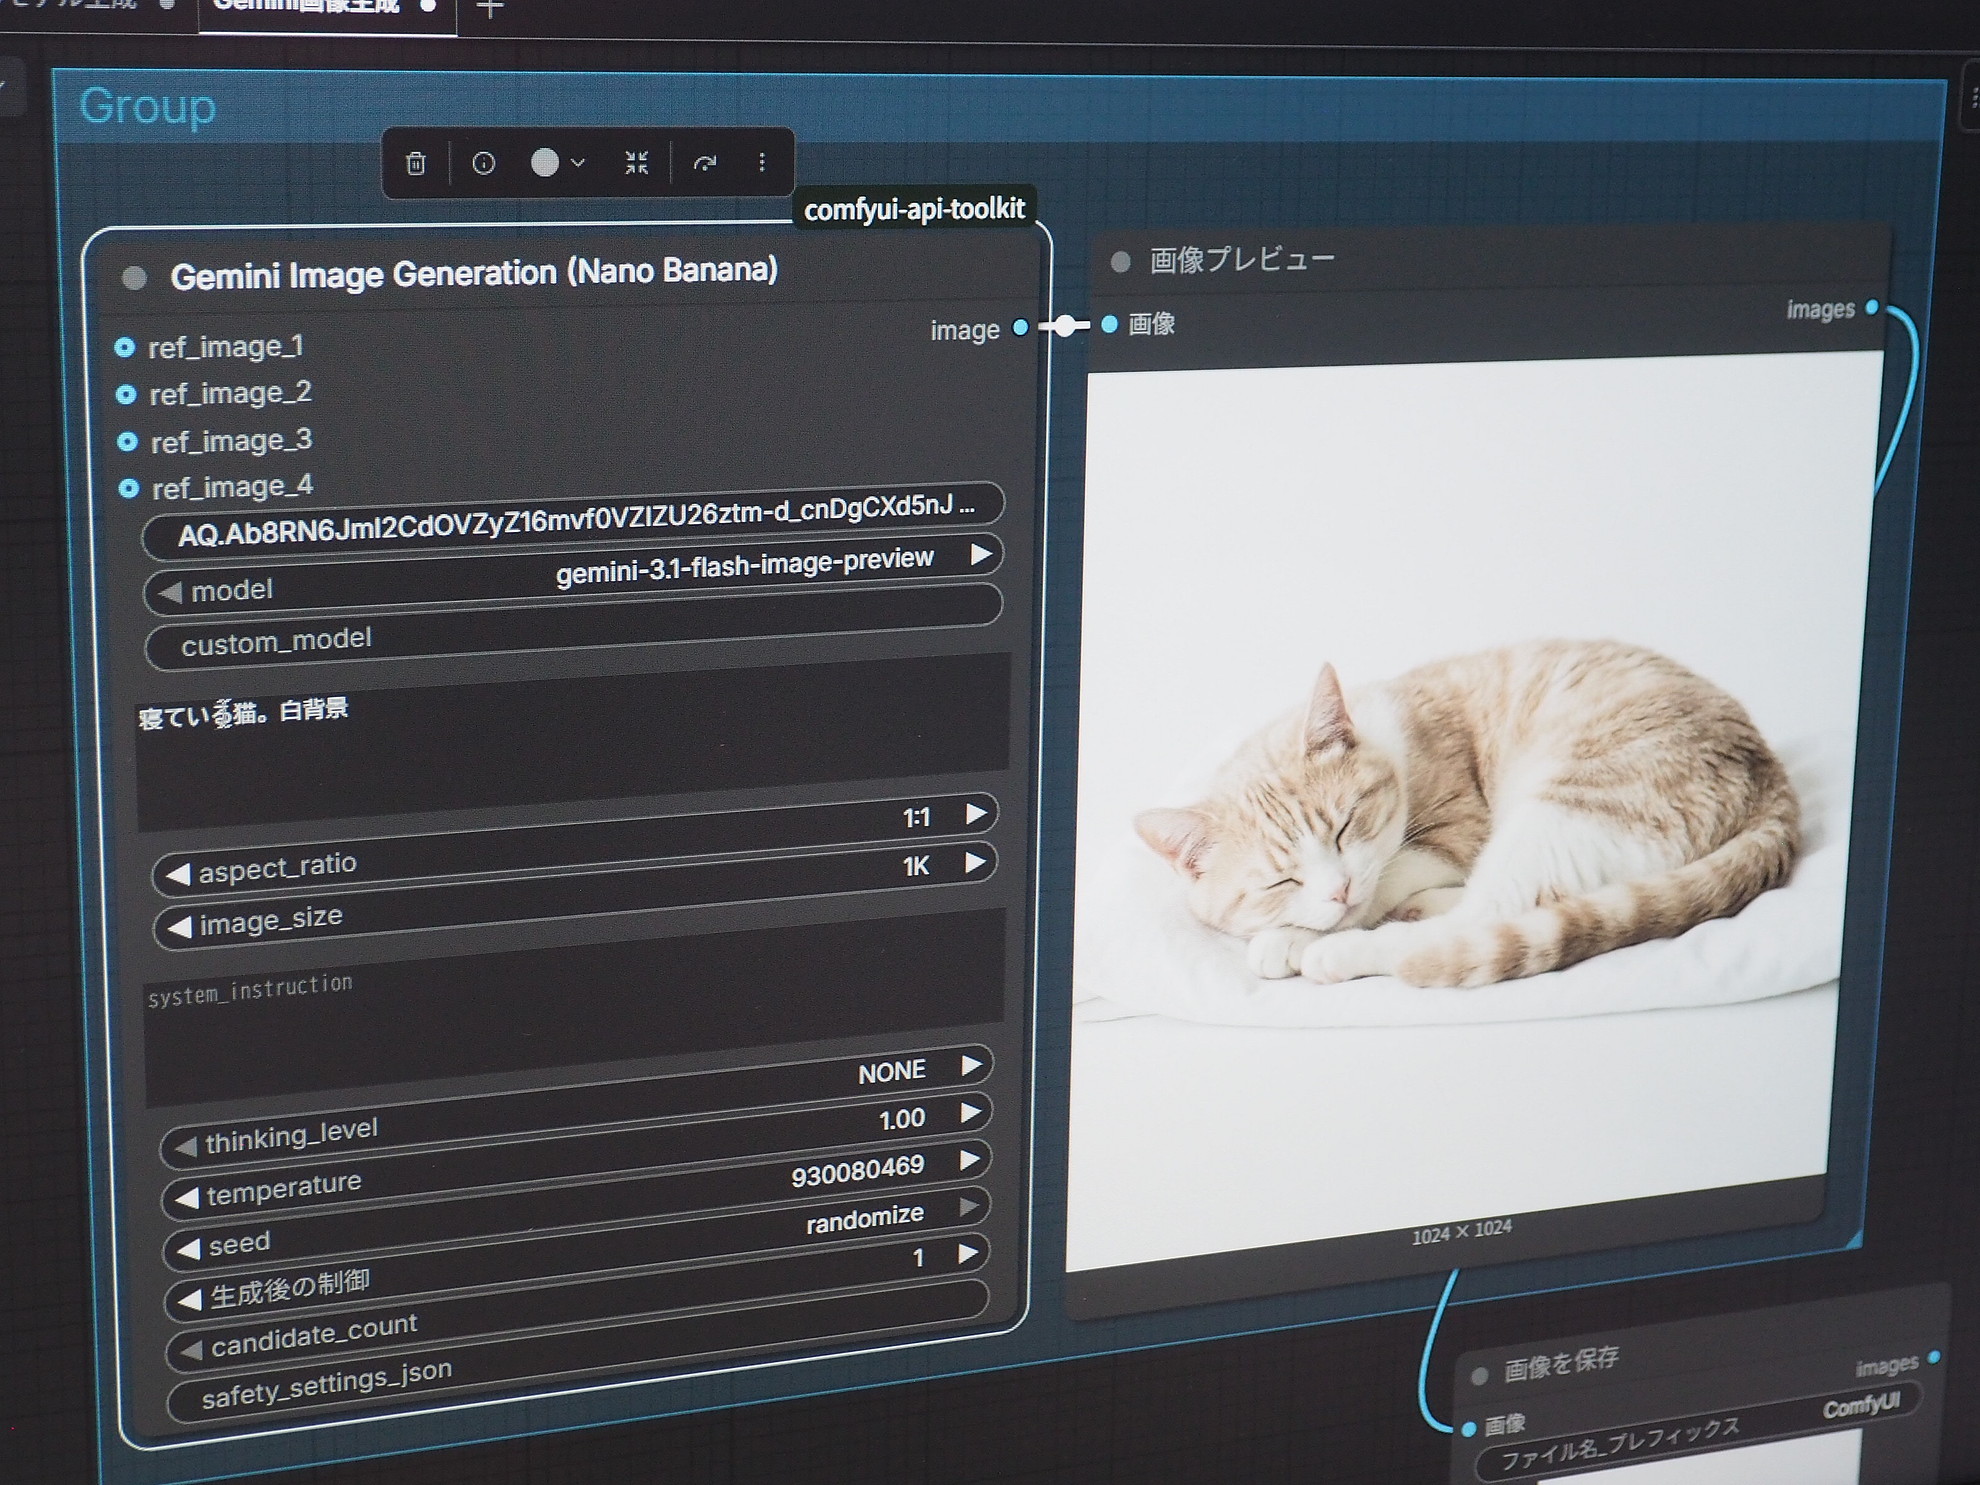This screenshot has width=1980, height=1485.
Task: Click the system_instruction text area
Action: [575, 1005]
